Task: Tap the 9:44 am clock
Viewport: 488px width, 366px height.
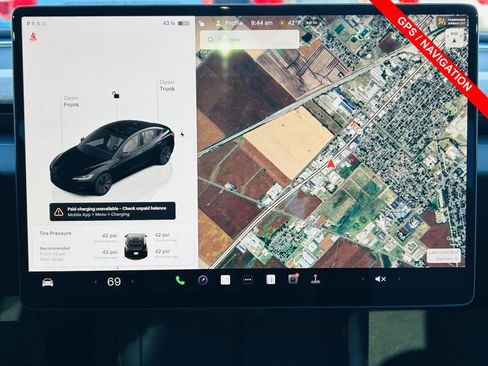Action: pos(262,23)
